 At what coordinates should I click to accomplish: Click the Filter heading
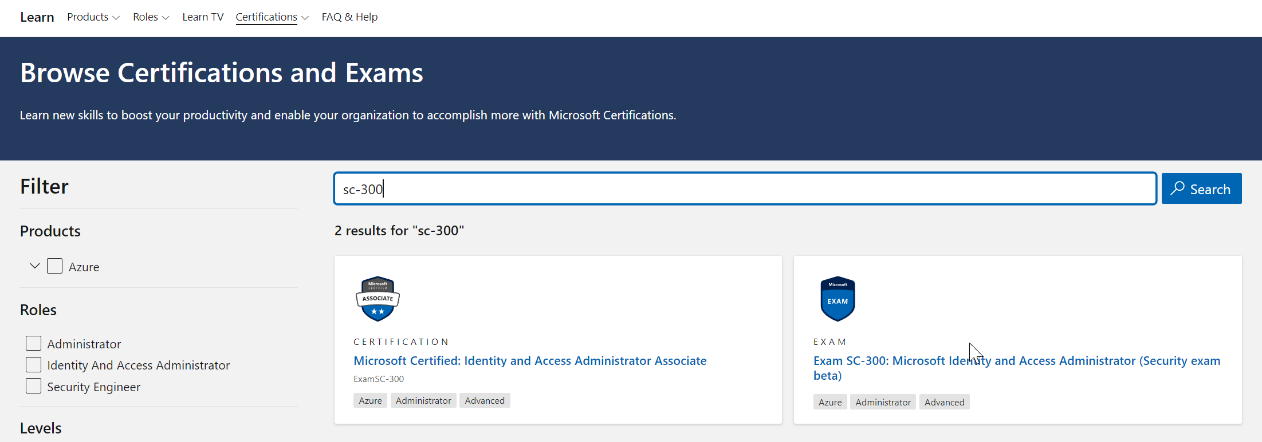(44, 187)
